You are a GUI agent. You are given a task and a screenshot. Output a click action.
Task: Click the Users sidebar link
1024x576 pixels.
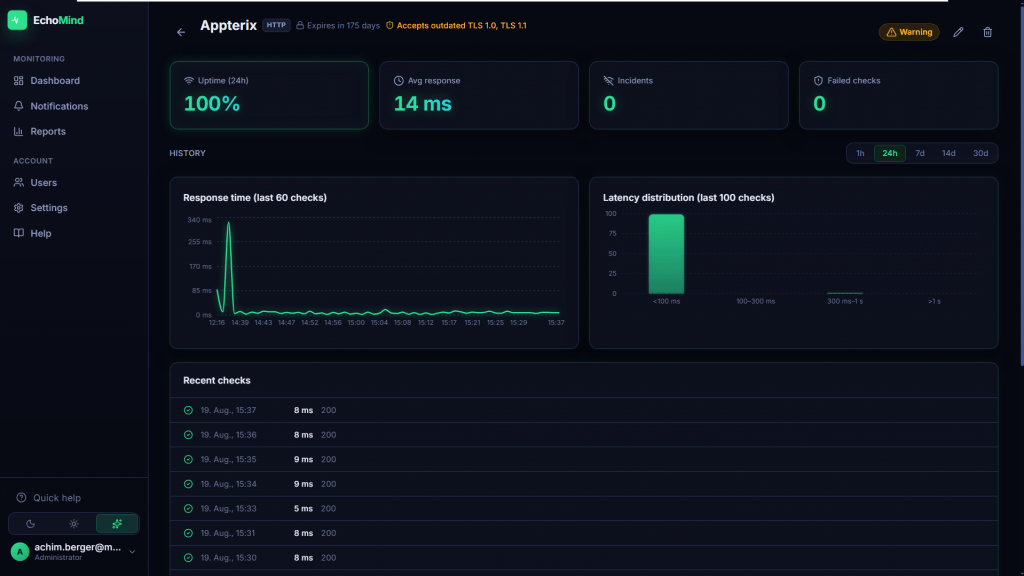43,183
